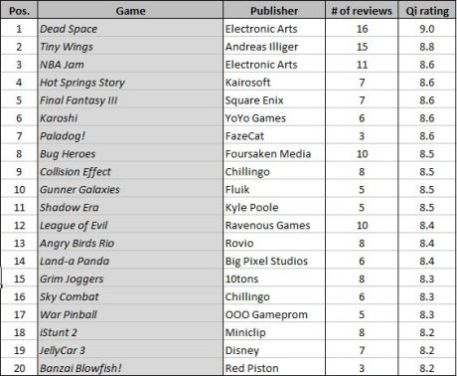Select the Banzai Blowfish! cell
This screenshot has width=457, height=376.
click(x=130, y=368)
